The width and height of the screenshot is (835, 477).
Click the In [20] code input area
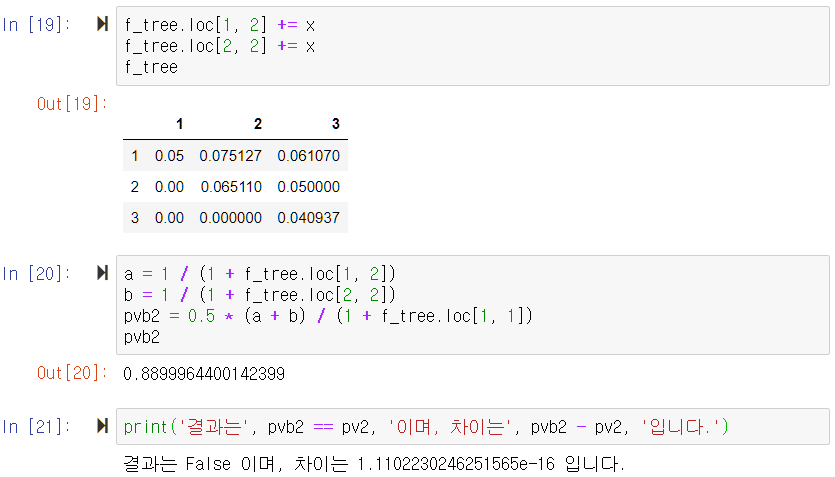[472, 305]
